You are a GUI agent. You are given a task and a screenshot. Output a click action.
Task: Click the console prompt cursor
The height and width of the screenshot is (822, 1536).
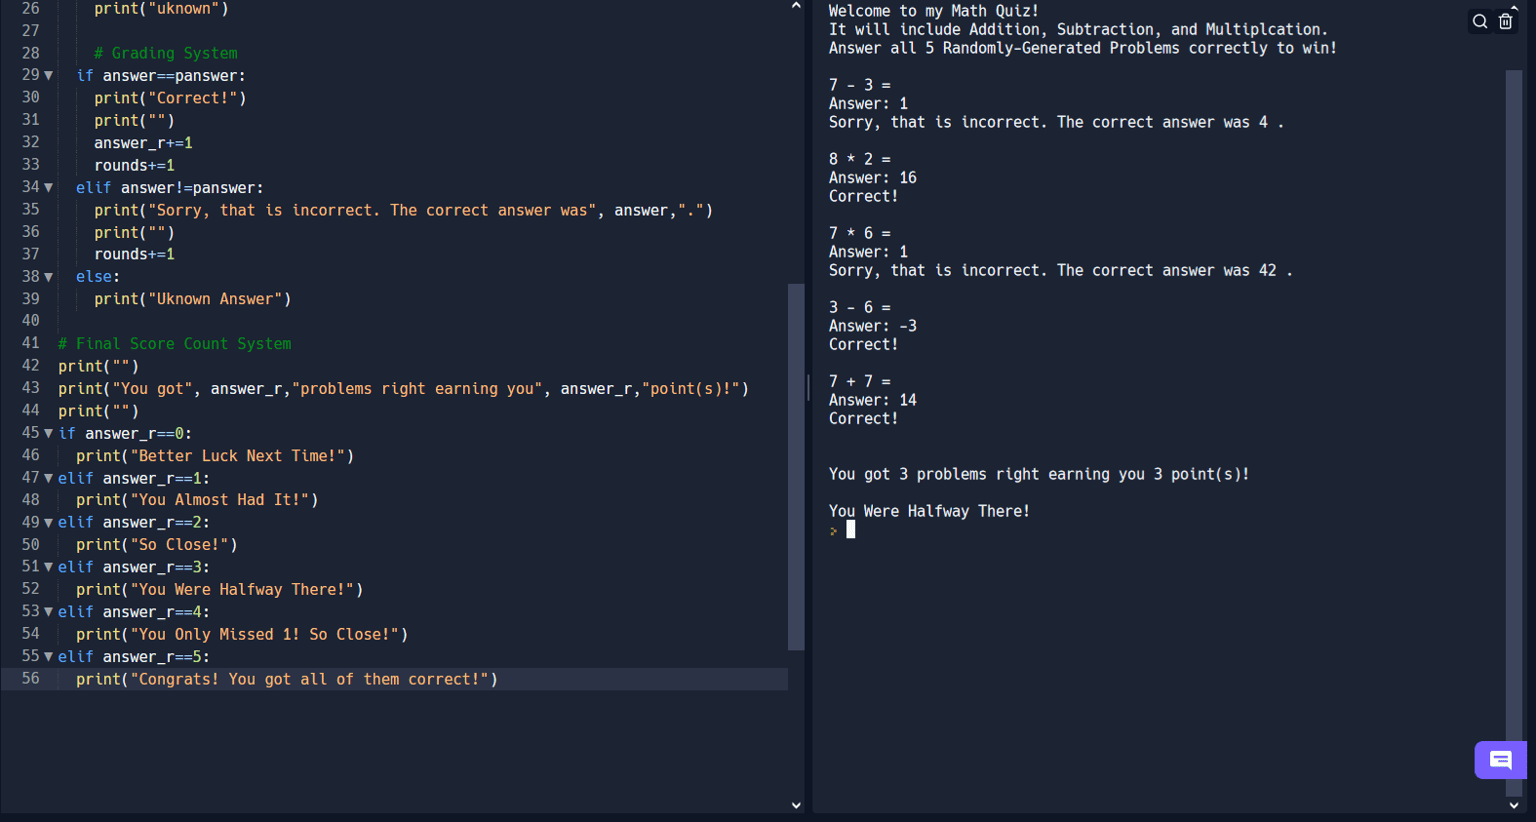pos(851,530)
